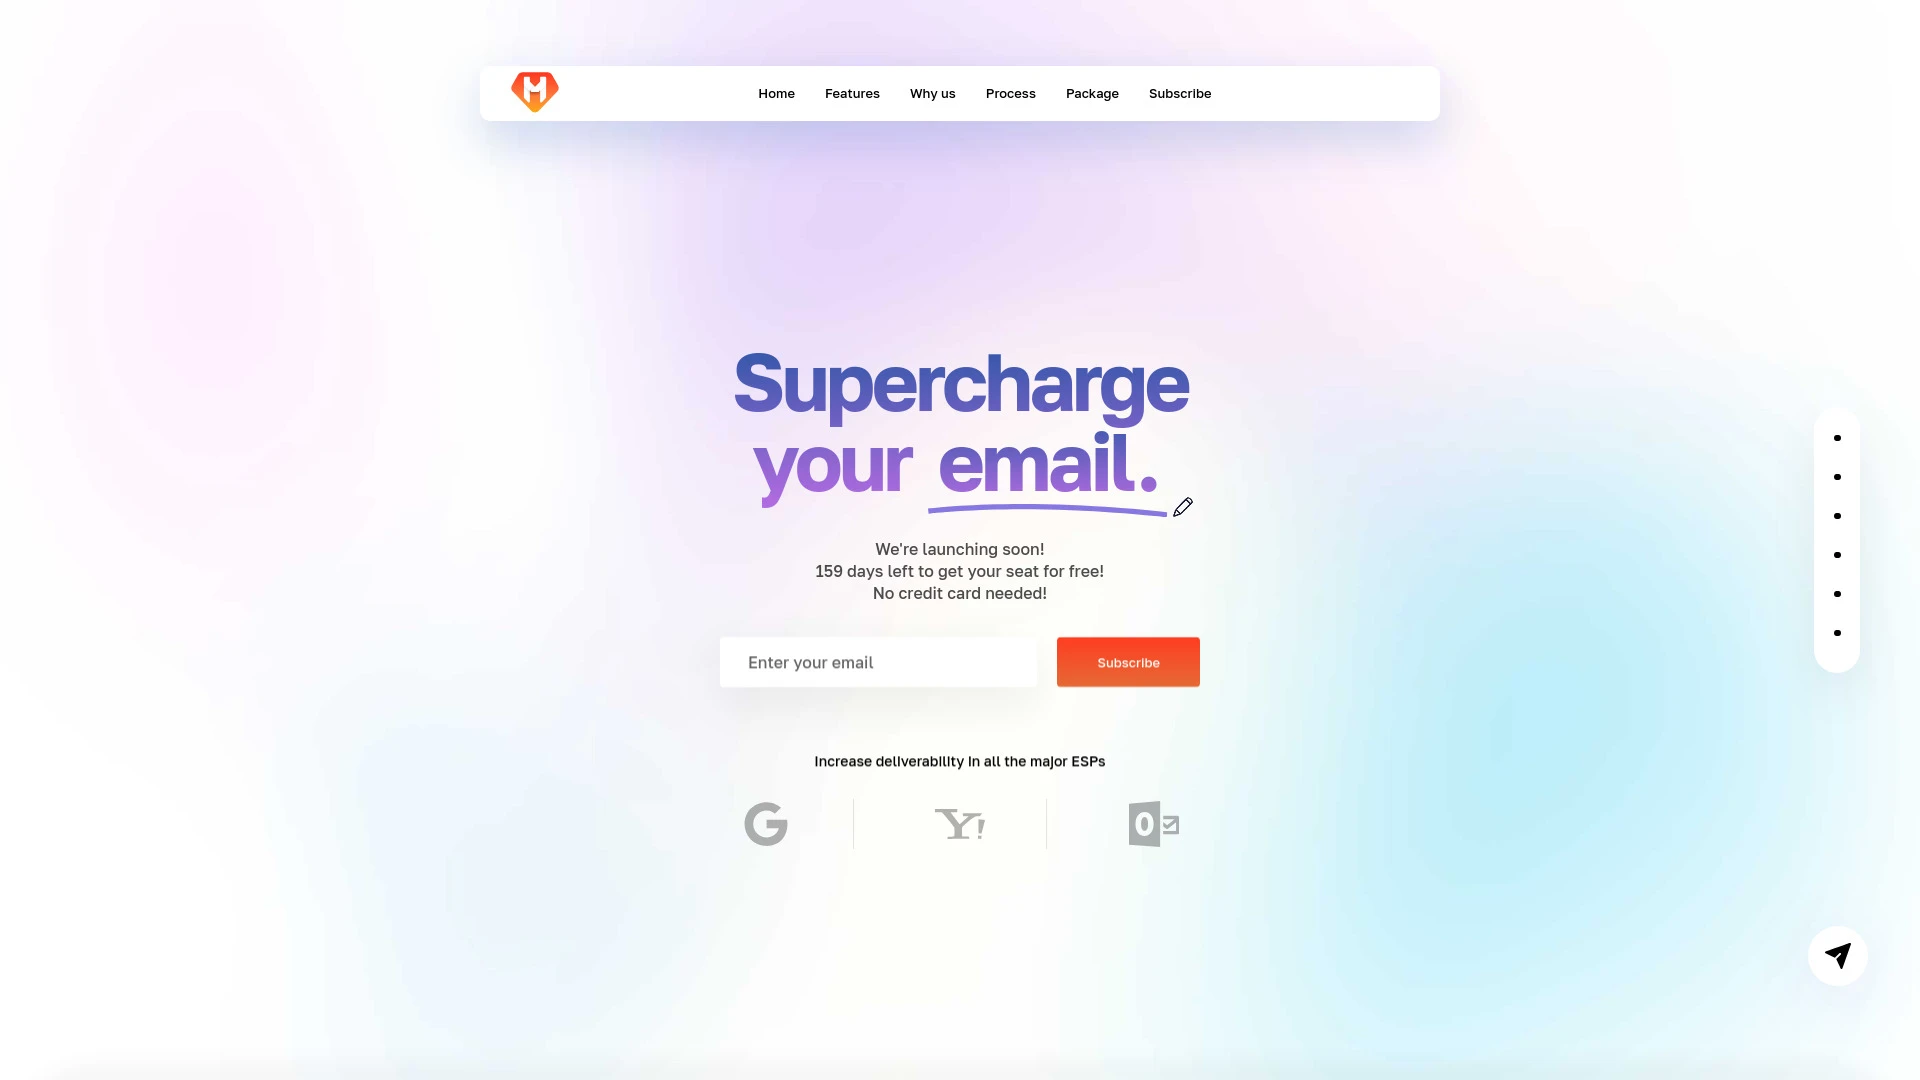Click the last navigation dot indicator

point(1837,633)
